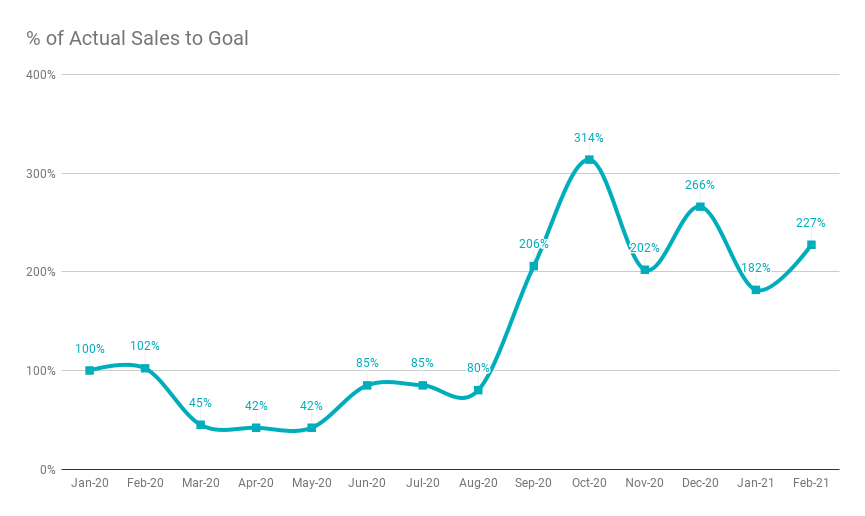Select the Mar-20 data point marker

[201, 425]
